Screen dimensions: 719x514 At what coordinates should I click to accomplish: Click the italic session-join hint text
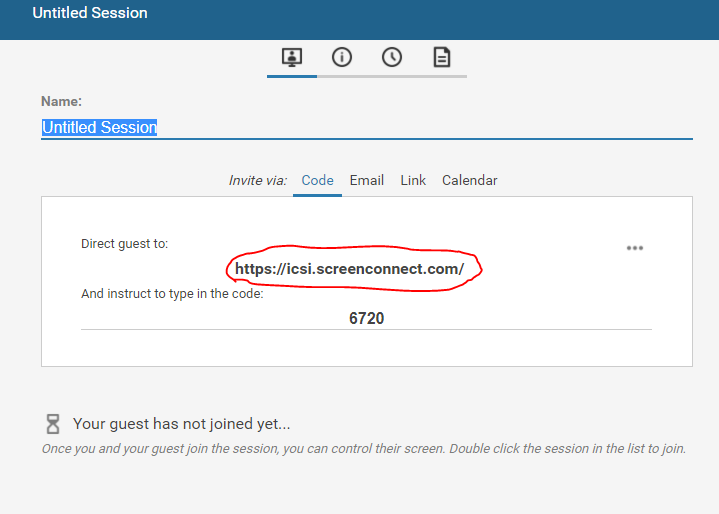pyautogui.click(x=364, y=448)
